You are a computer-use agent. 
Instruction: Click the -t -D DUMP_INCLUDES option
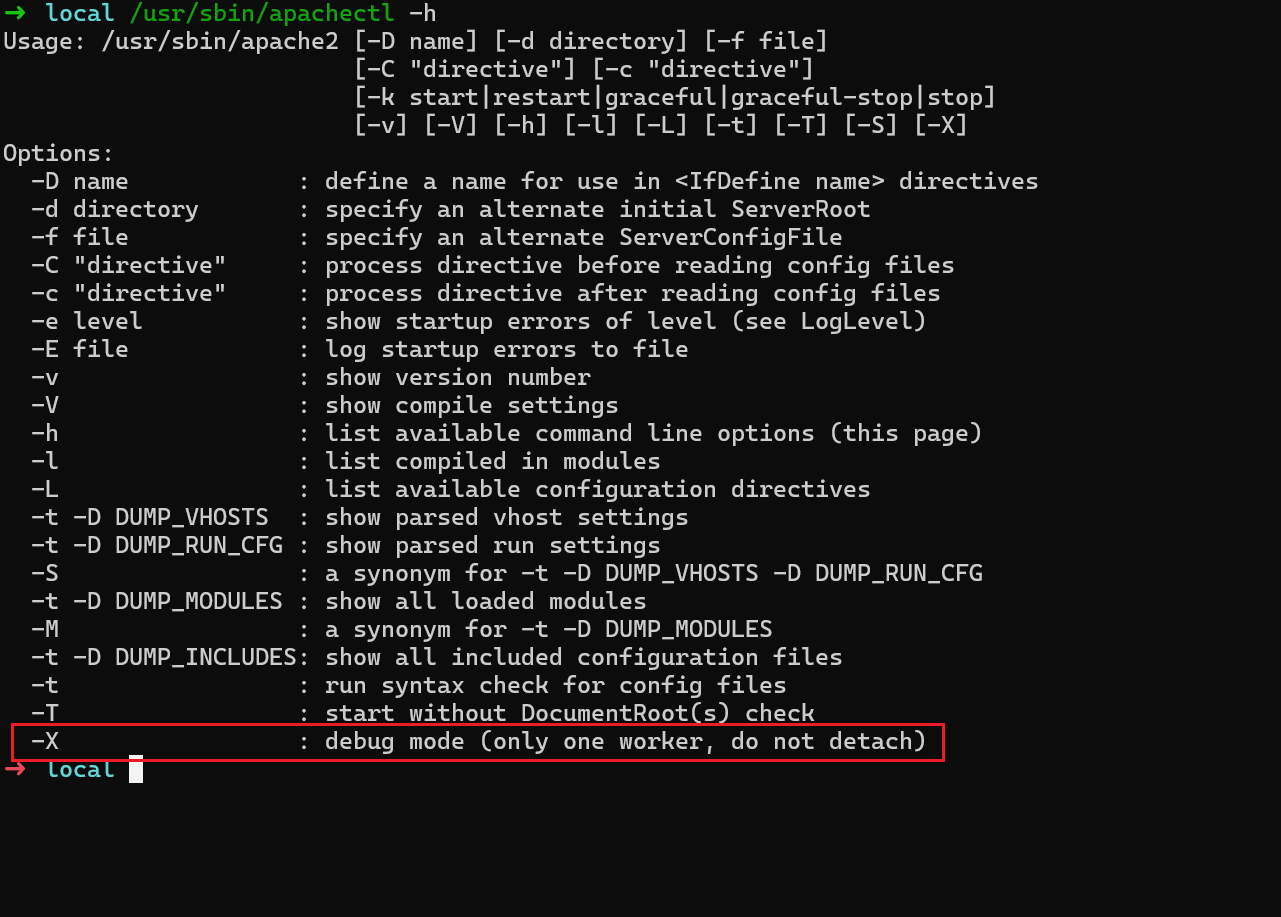tap(164, 657)
